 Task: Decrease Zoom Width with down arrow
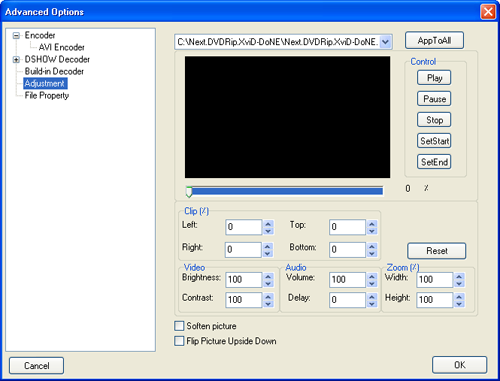coord(459,284)
